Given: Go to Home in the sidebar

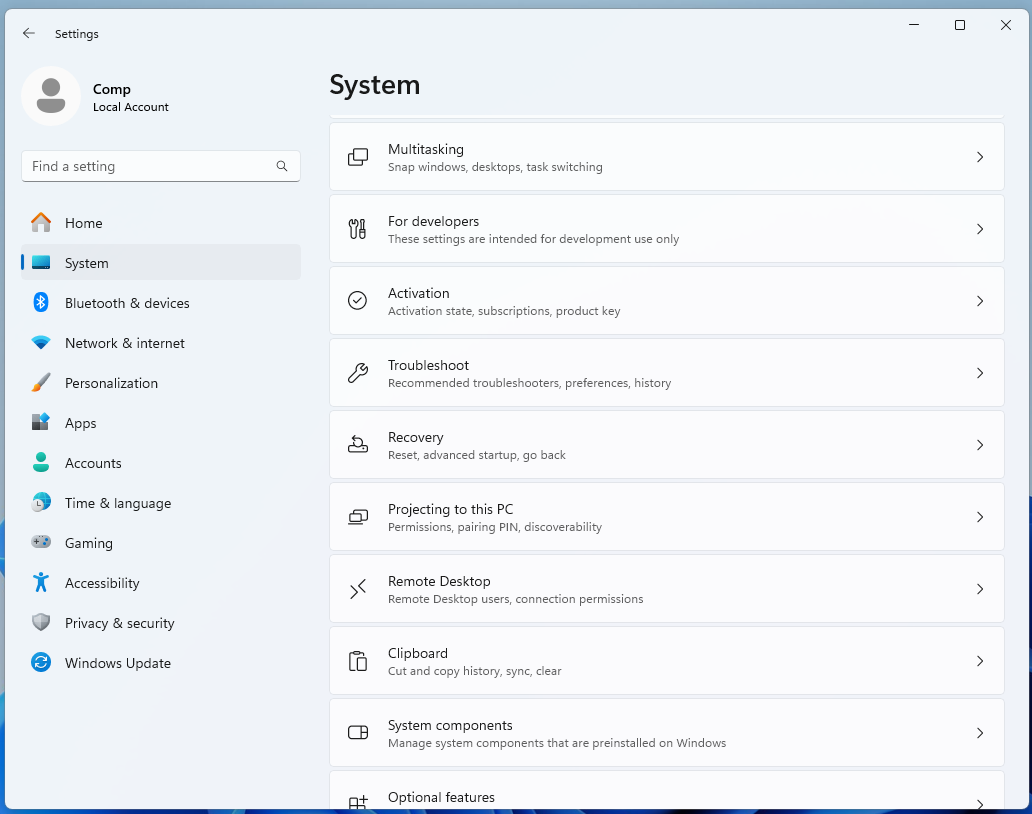Looking at the screenshot, I should (161, 222).
